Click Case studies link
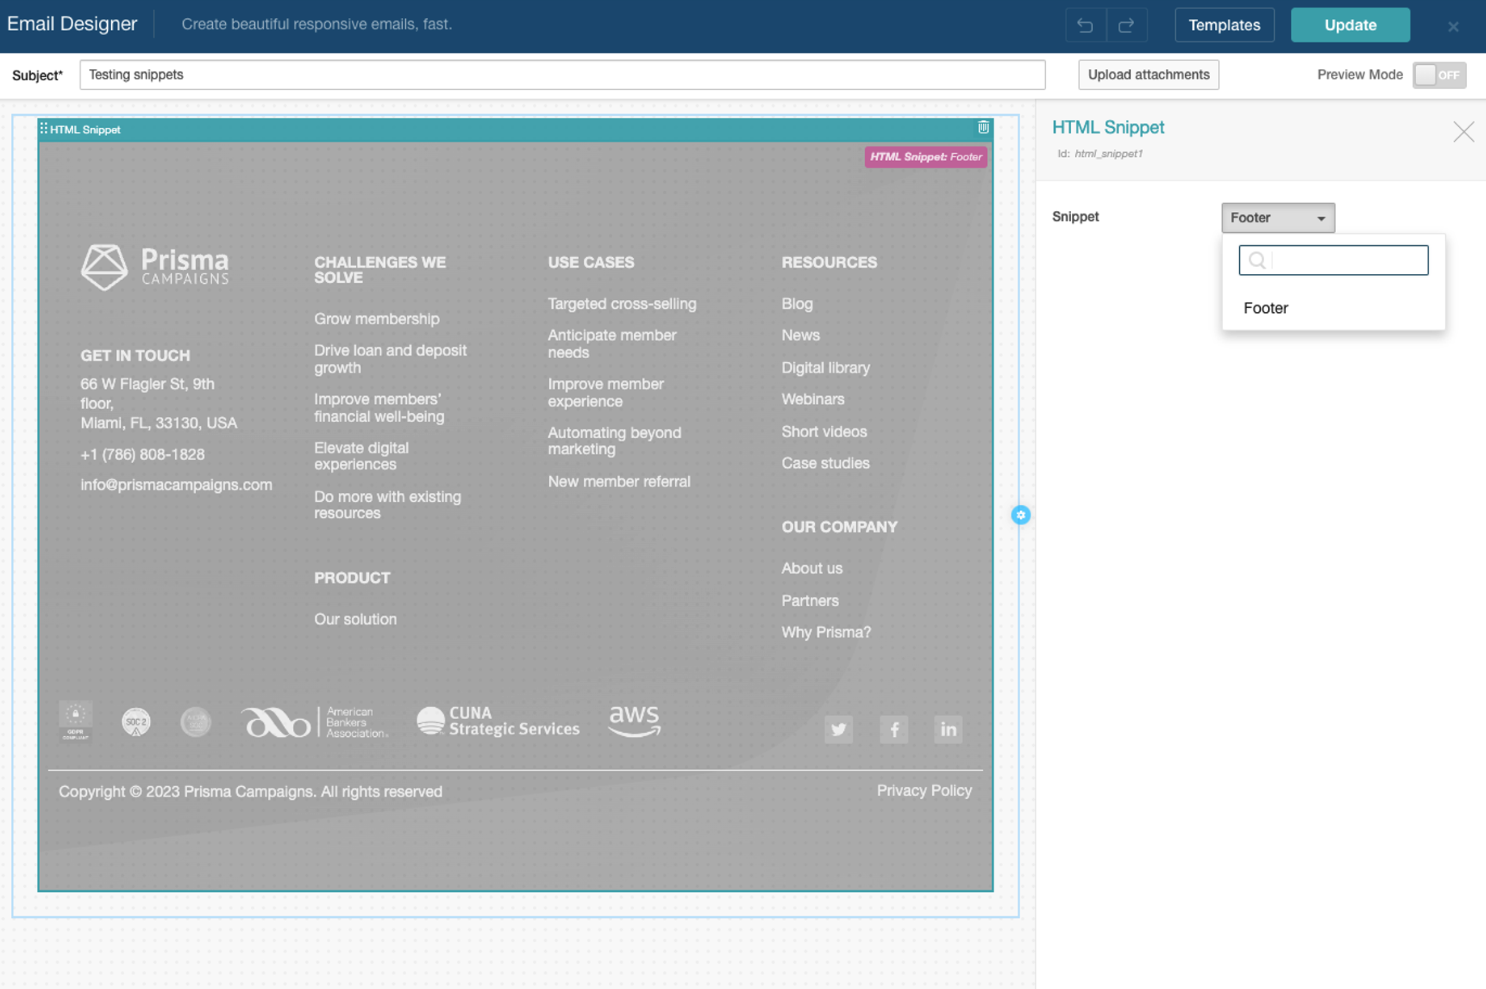Screen dimensions: 1486x989 coord(826,464)
